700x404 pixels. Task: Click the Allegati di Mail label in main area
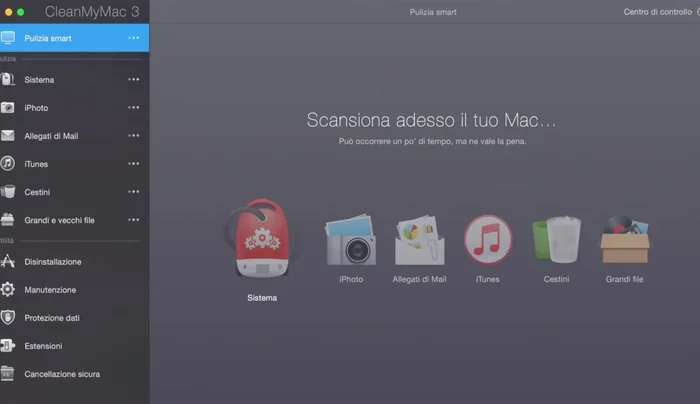coord(419,279)
